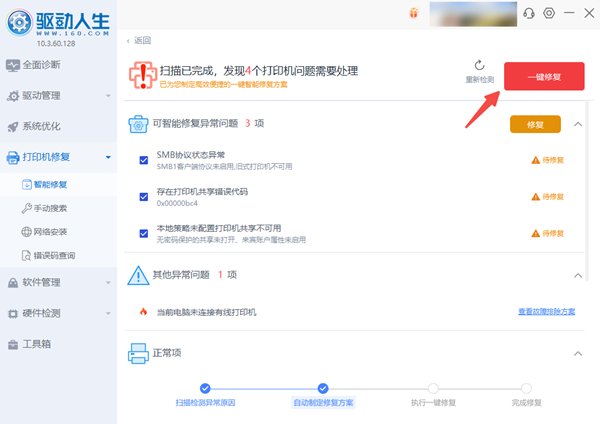The height and width of the screenshot is (424, 600).
Task: Click the 软件管理 bag icon
Action: (13, 283)
